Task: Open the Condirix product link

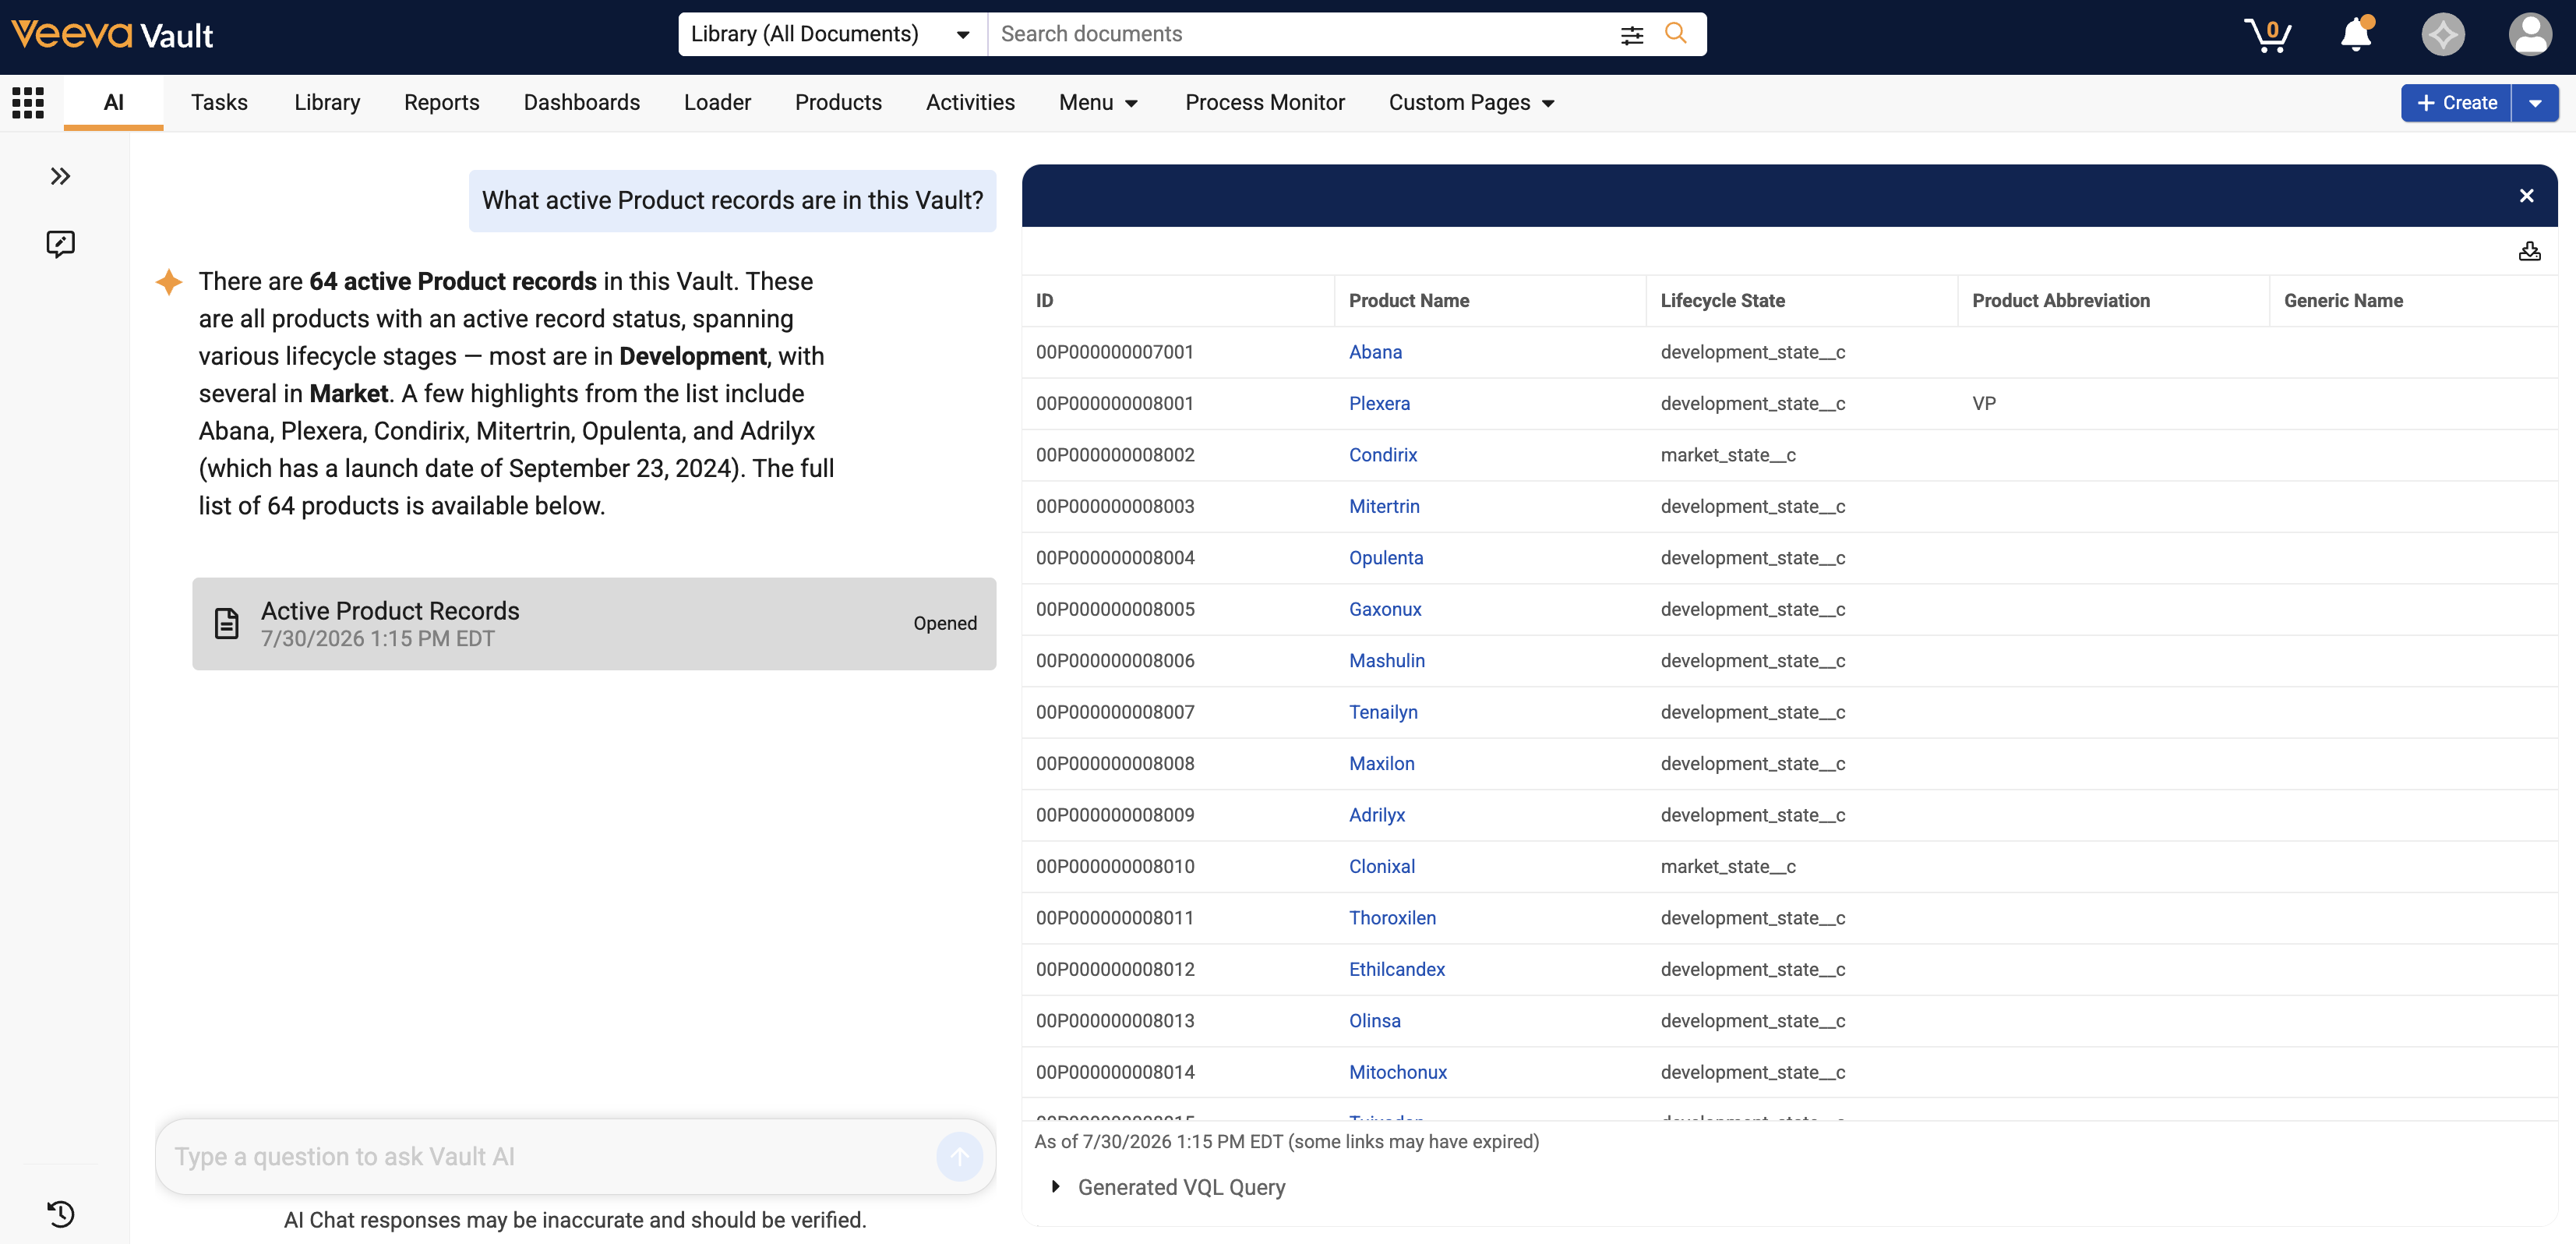Action: coord(1383,455)
